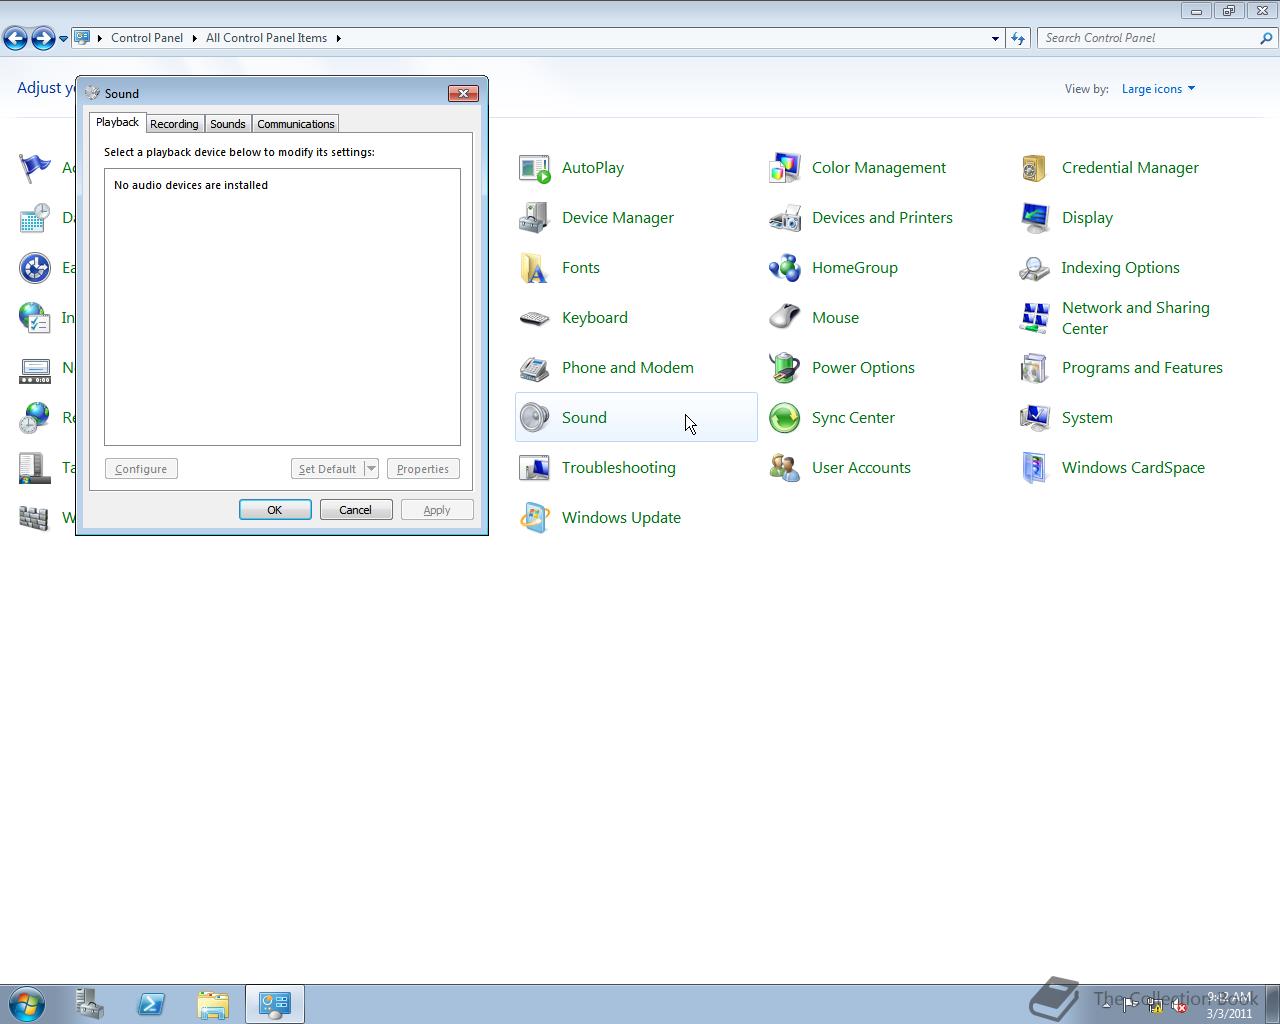Open User Accounts
1280x1024 pixels.
click(860, 468)
